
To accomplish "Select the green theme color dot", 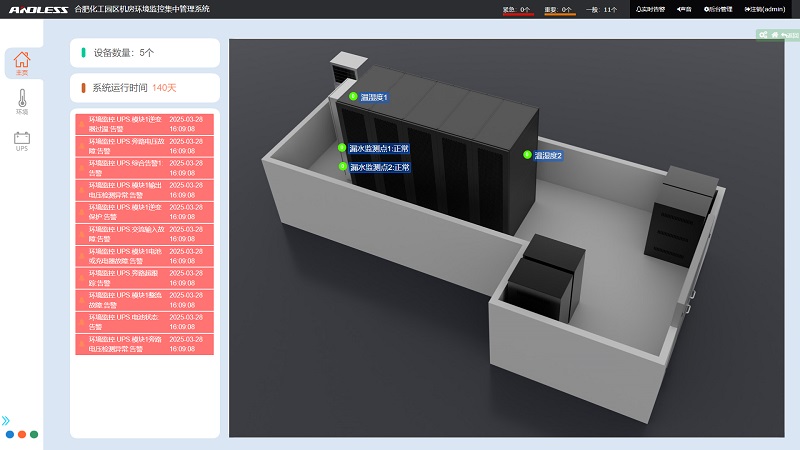I will pyautogui.click(x=34, y=435).
